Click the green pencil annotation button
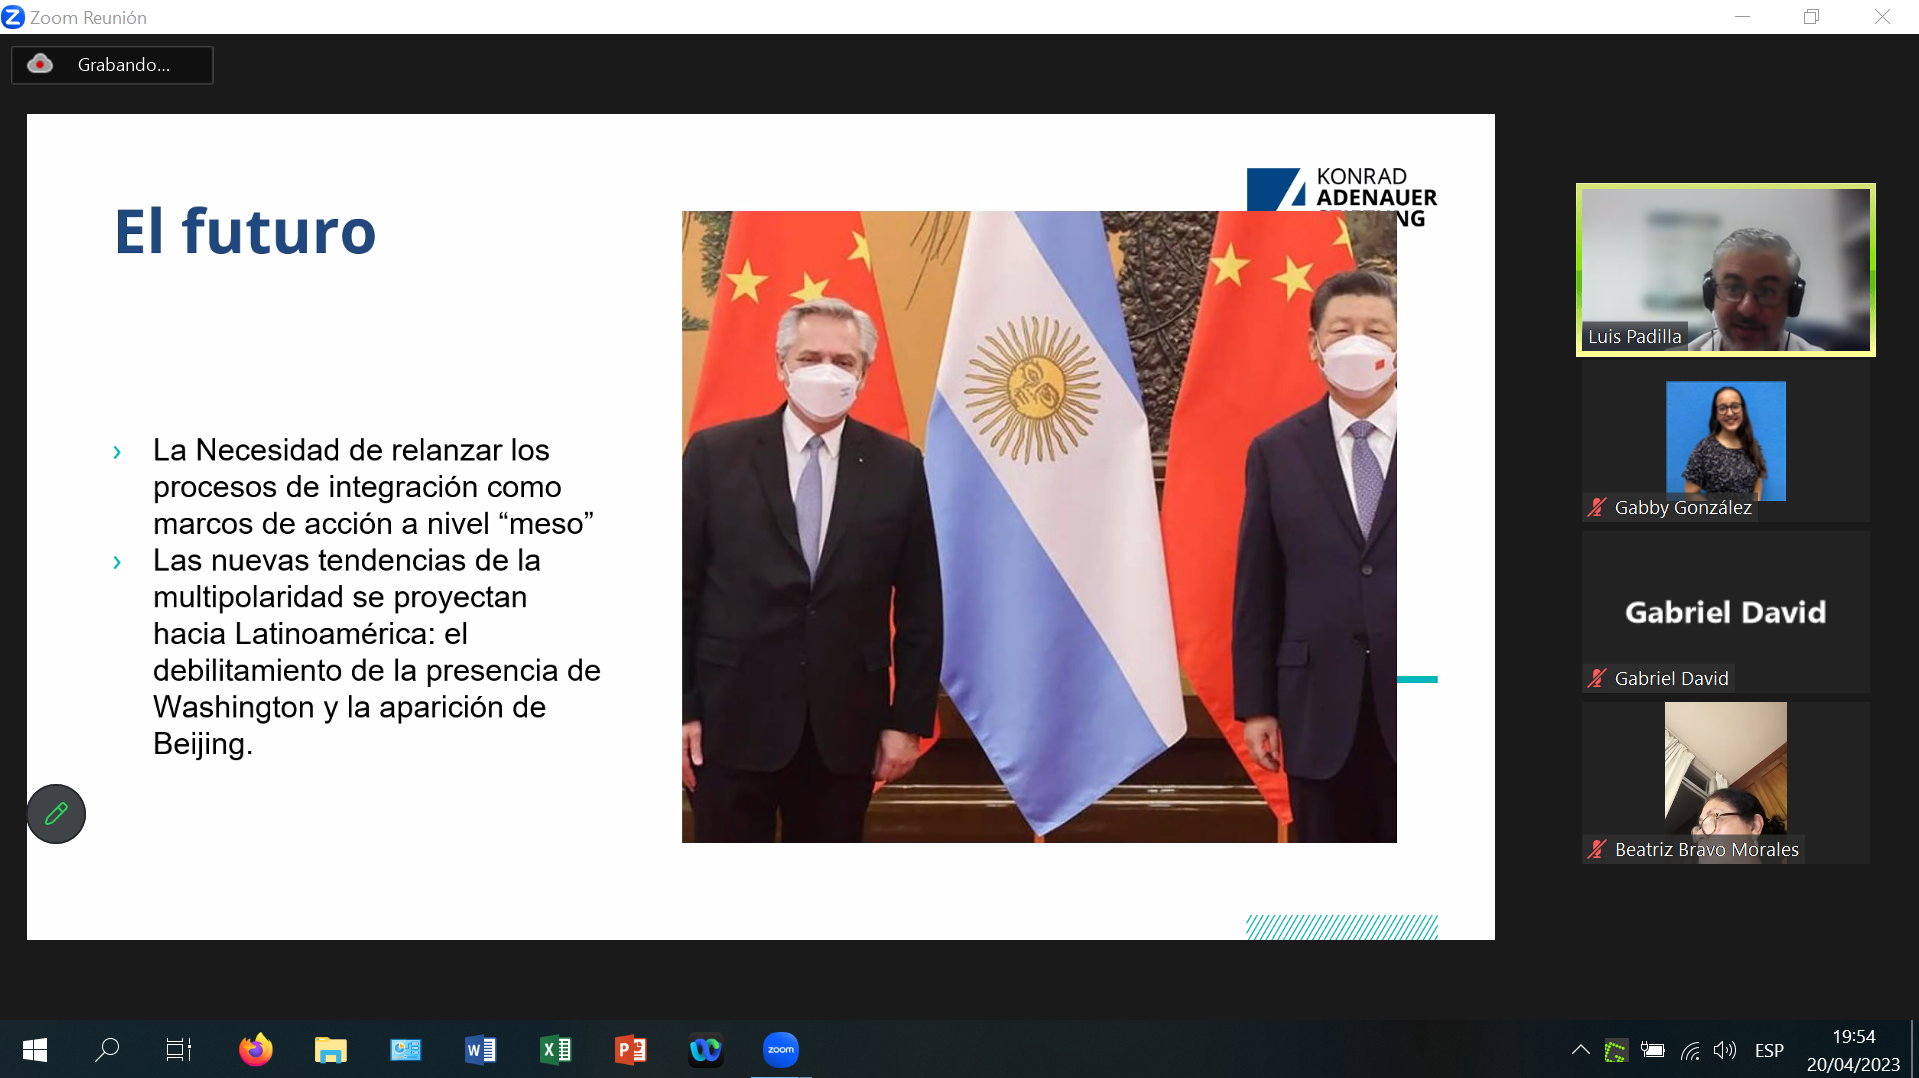Image resolution: width=1919 pixels, height=1078 pixels. [x=56, y=814]
